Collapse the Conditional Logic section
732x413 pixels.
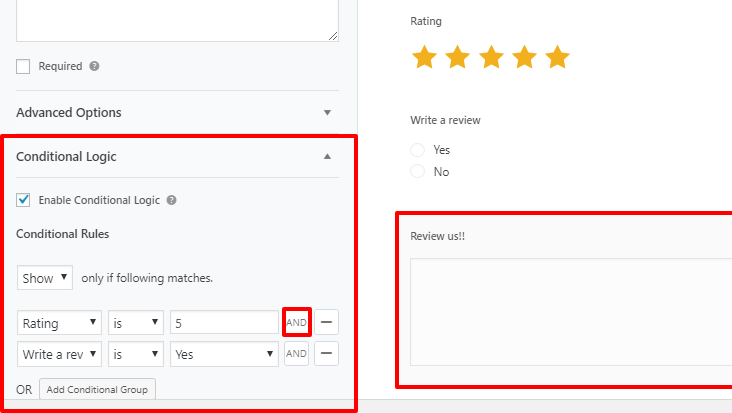coord(177,156)
